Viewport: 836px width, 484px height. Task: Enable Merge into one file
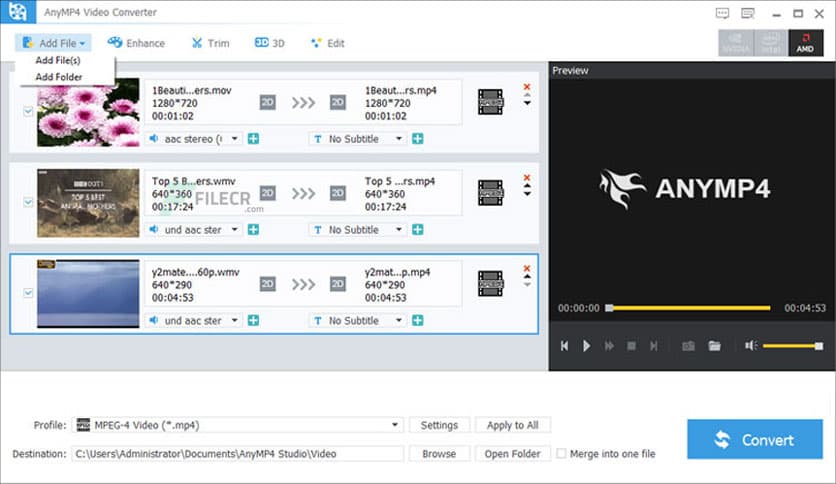pyautogui.click(x=561, y=454)
